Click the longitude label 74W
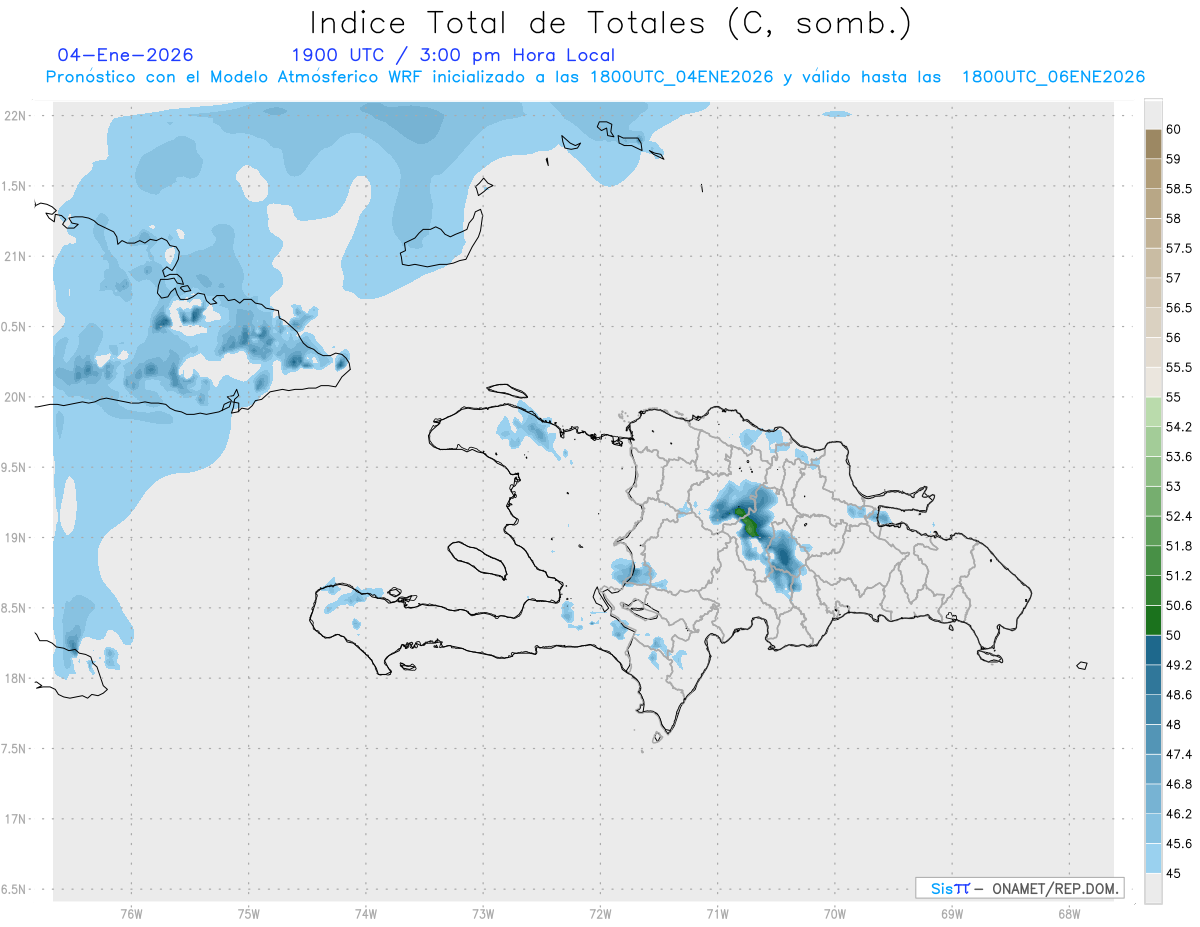The image size is (1200, 927). click(366, 914)
